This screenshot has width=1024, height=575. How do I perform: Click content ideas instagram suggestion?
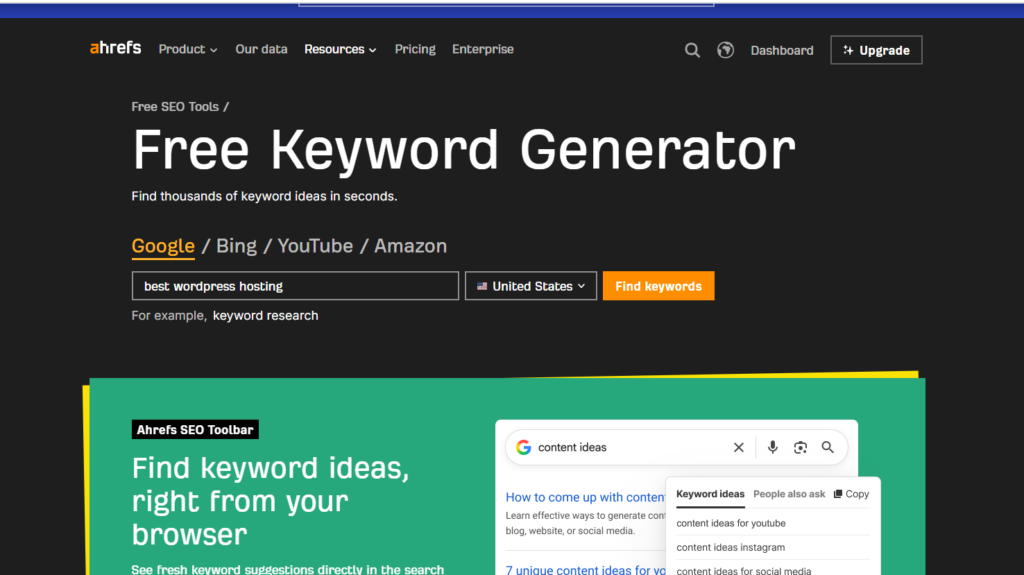point(730,548)
